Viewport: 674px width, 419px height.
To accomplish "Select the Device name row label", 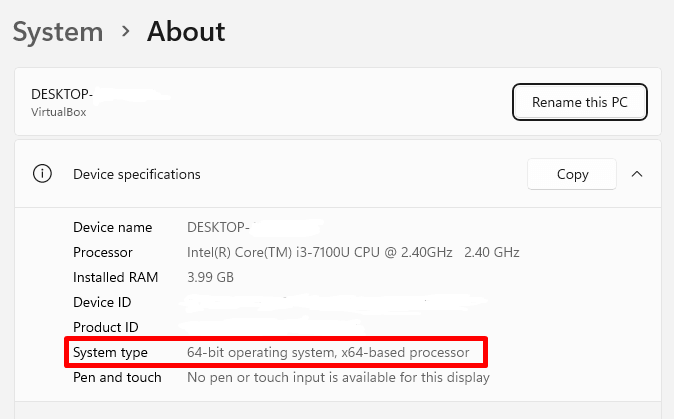I will point(113,227).
